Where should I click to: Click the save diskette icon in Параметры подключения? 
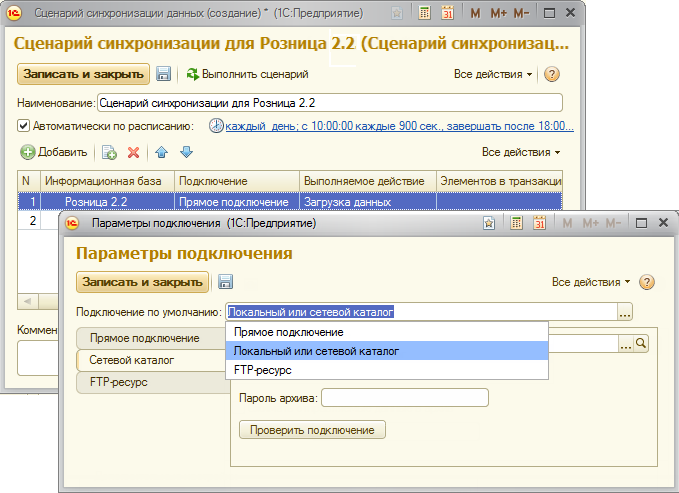pos(225,282)
